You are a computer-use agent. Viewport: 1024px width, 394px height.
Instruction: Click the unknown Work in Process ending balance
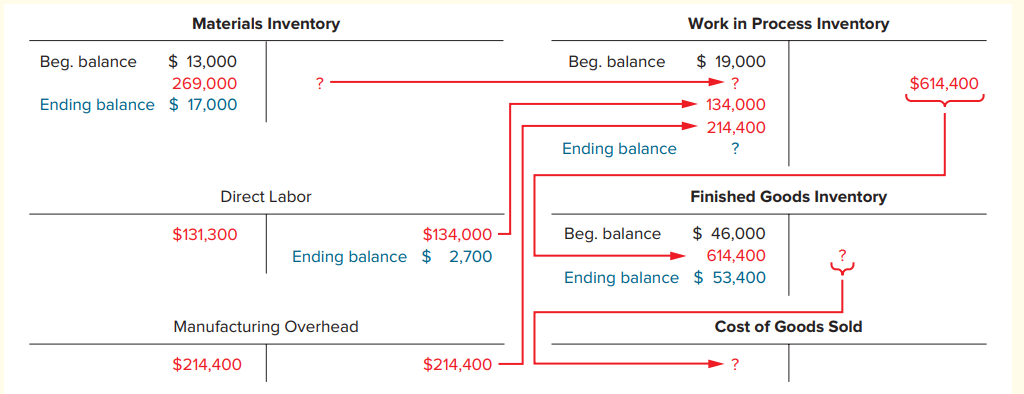[735, 149]
